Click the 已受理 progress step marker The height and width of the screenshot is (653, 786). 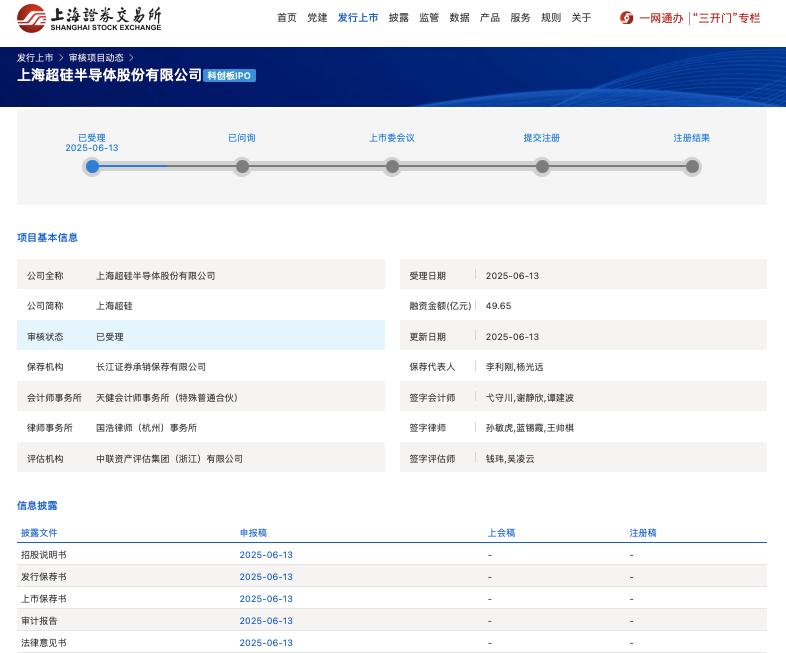click(x=92, y=166)
